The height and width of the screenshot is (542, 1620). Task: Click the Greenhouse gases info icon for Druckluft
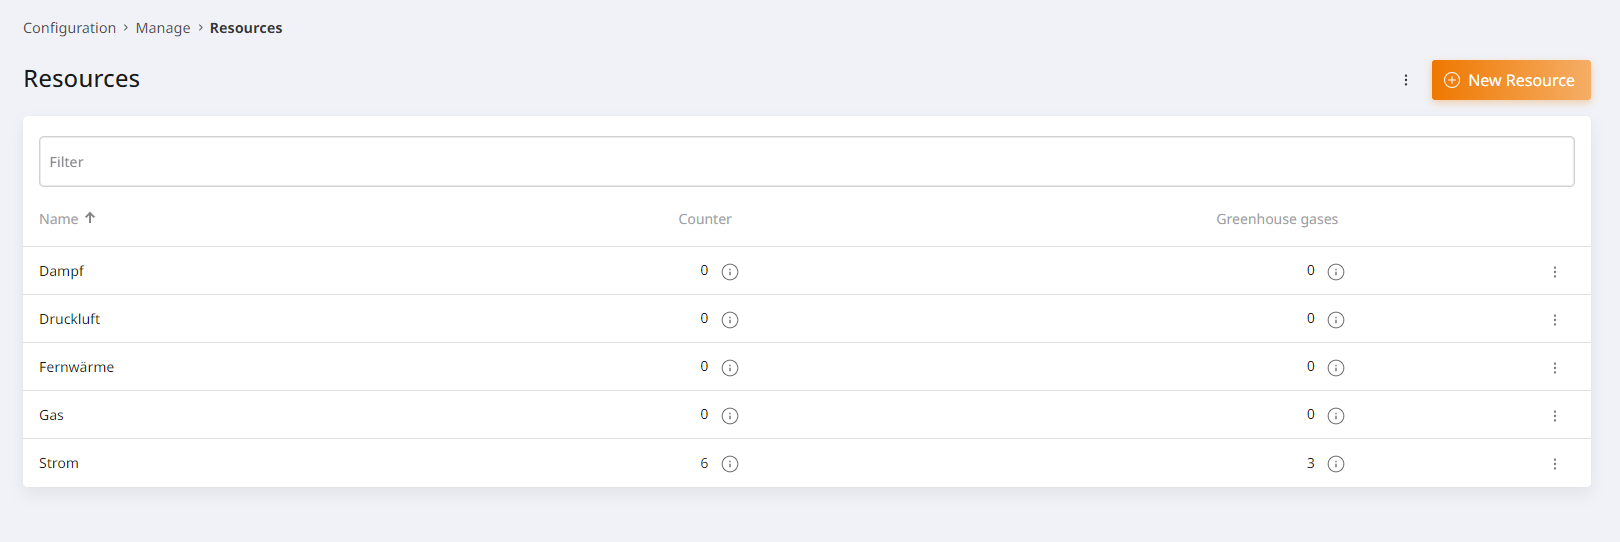pos(1336,320)
